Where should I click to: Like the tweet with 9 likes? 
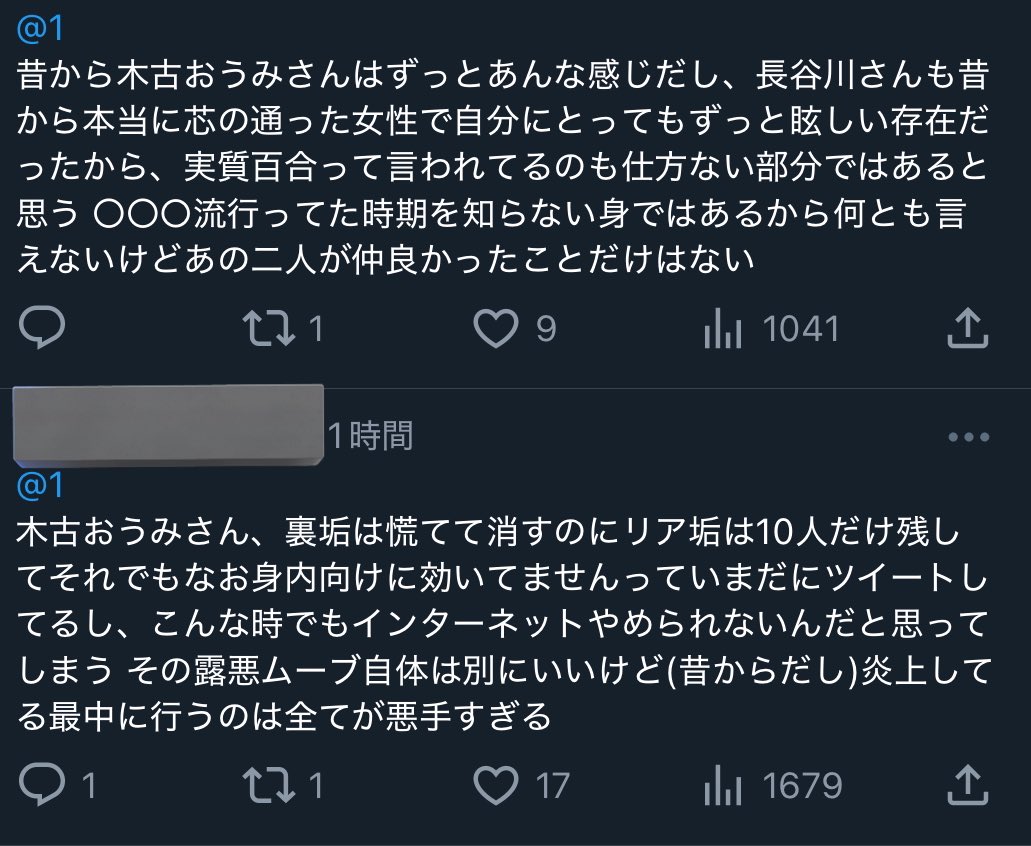(x=495, y=329)
